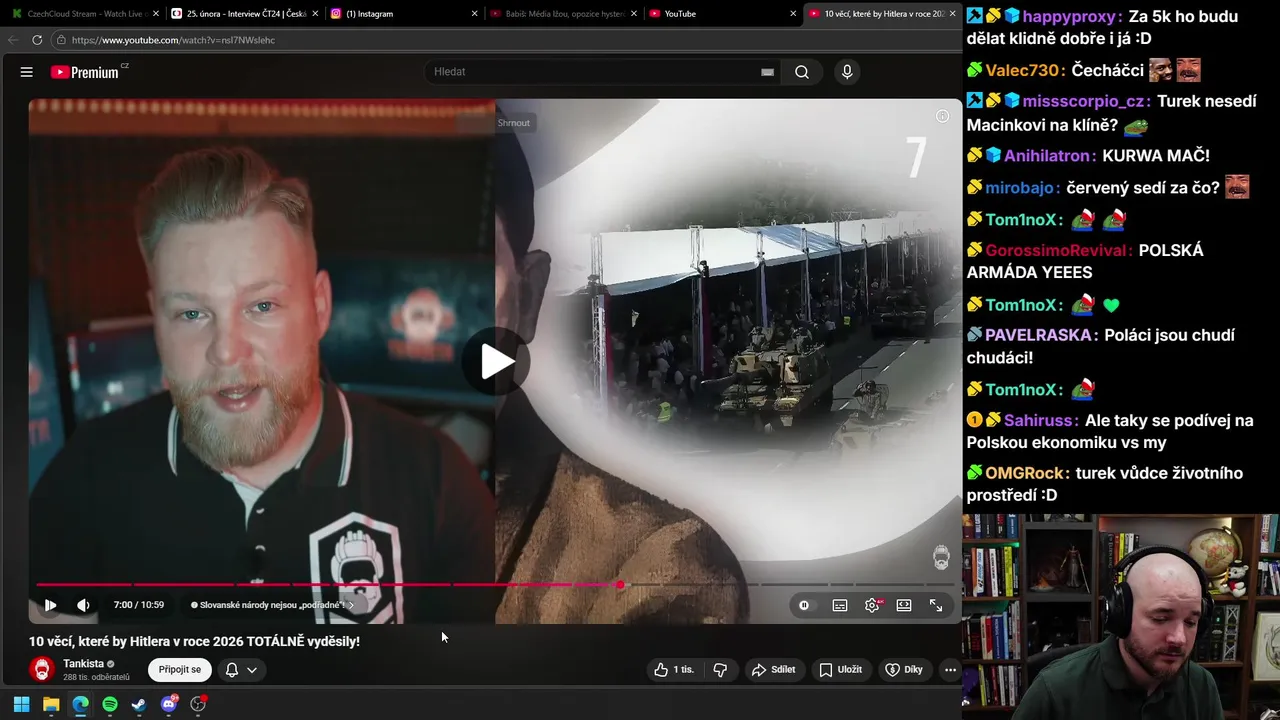Open the video info card icon
The image size is (1280, 720).
pos(942,116)
